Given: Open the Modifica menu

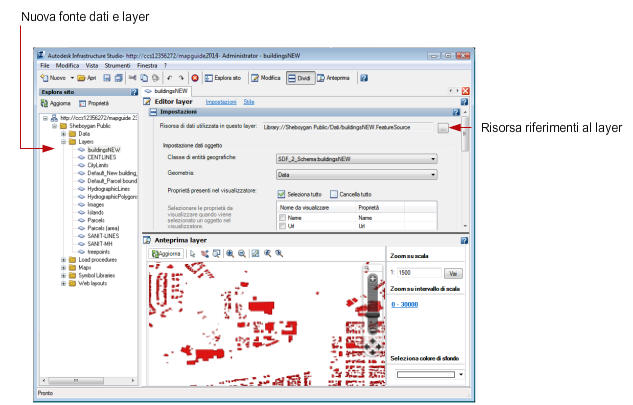Looking at the screenshot, I should point(67,65).
